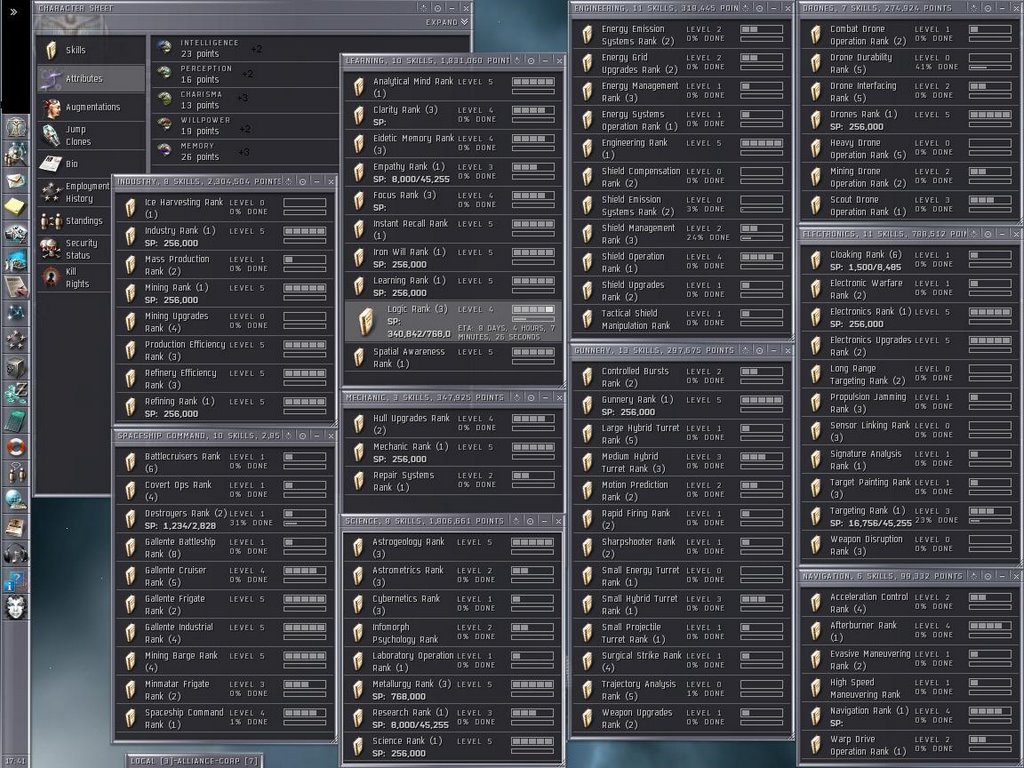
Task: Open the Local Alliance-Corp chat channel tab
Action: (x=194, y=761)
